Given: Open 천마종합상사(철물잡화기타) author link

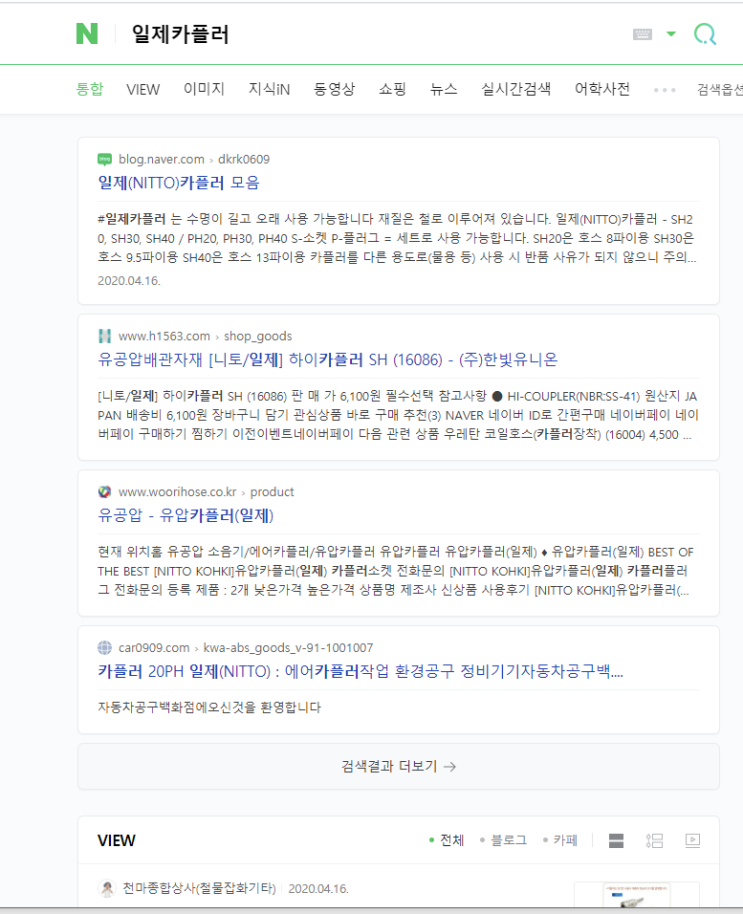Looking at the screenshot, I should [199, 888].
